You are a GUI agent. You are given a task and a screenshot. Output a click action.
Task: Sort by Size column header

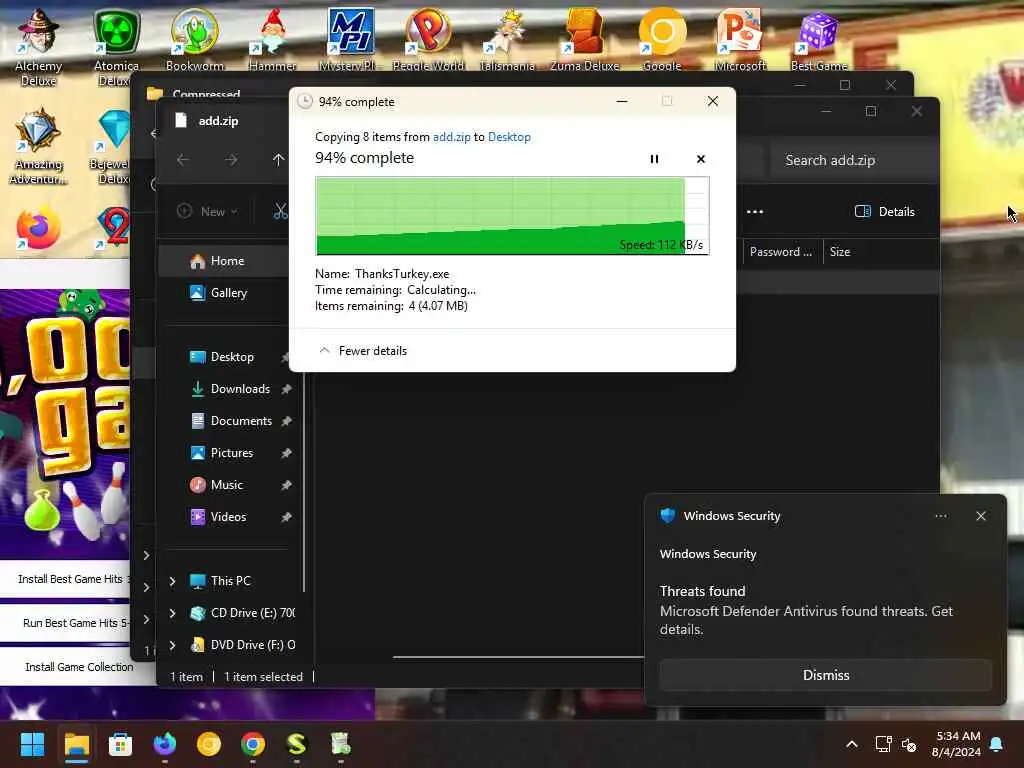[840, 252]
